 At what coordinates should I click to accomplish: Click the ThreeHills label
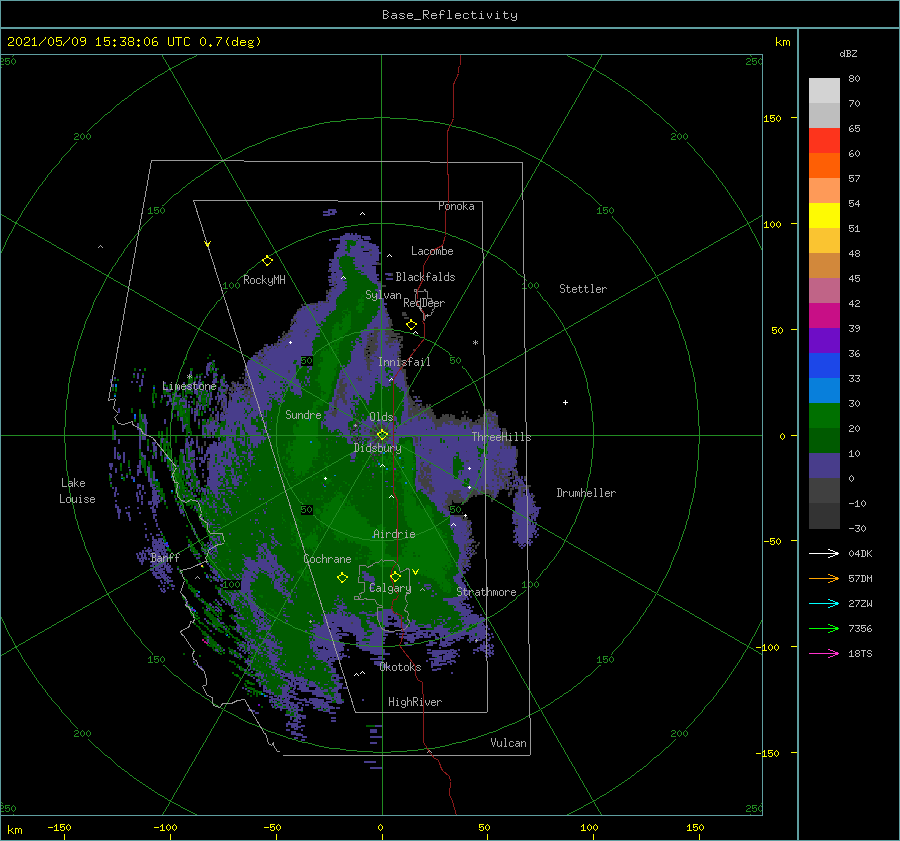[x=501, y=437]
